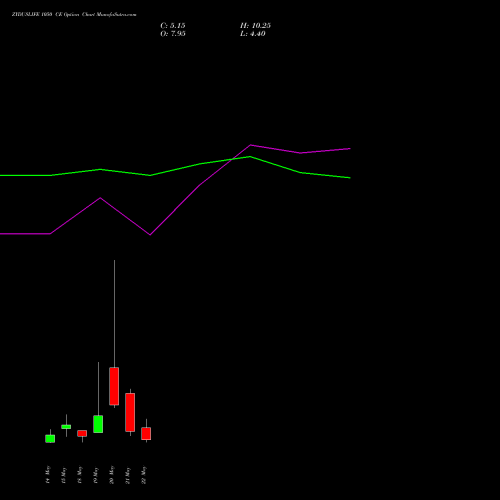Click the open value 'O: 7.95'
Screen dimensions: 500x500
pos(173,34)
